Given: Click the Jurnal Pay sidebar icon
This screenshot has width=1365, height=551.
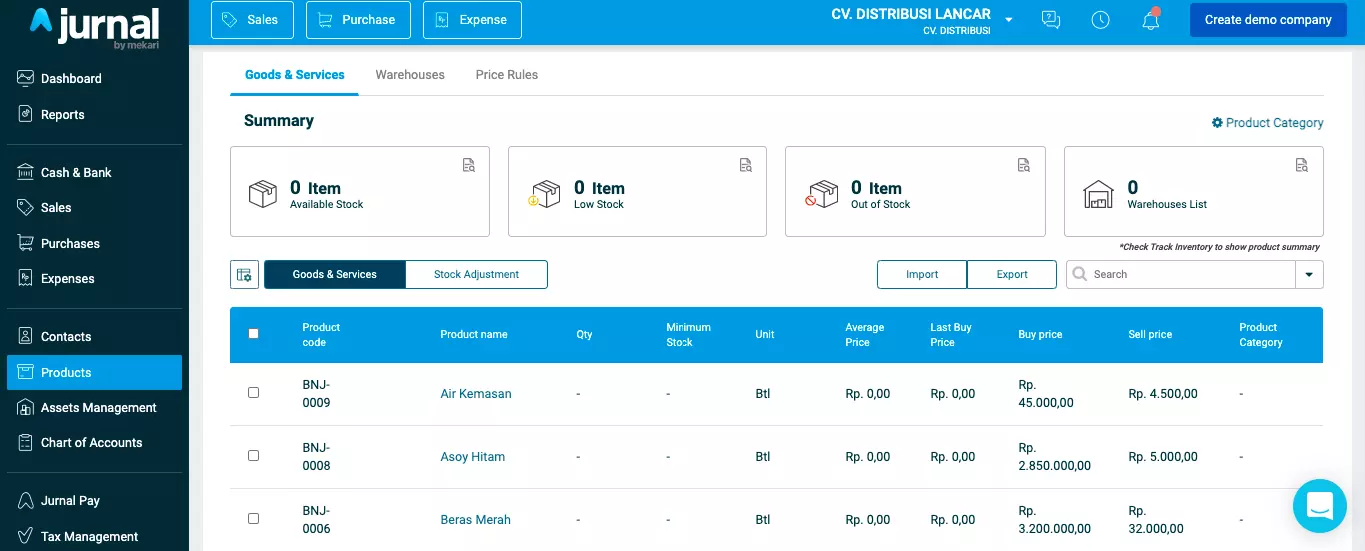Looking at the screenshot, I should pyautogui.click(x=26, y=500).
